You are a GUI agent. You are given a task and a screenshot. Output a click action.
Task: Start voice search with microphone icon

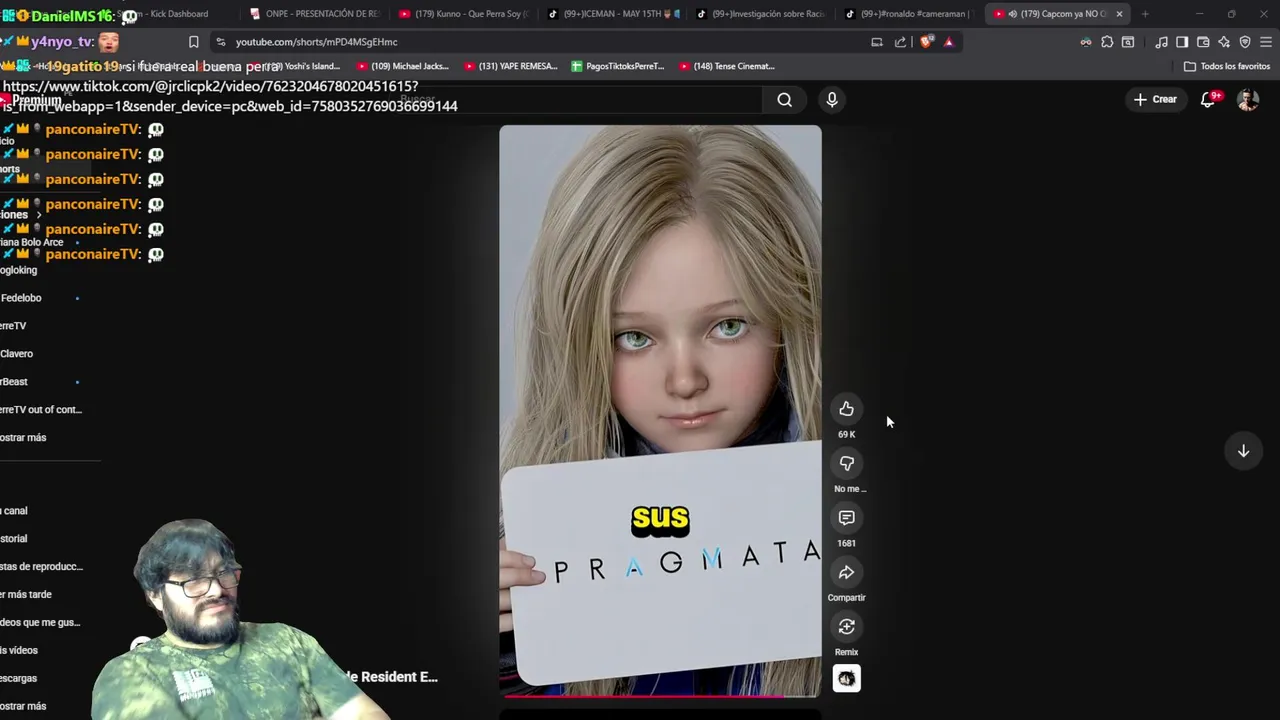pos(831,99)
